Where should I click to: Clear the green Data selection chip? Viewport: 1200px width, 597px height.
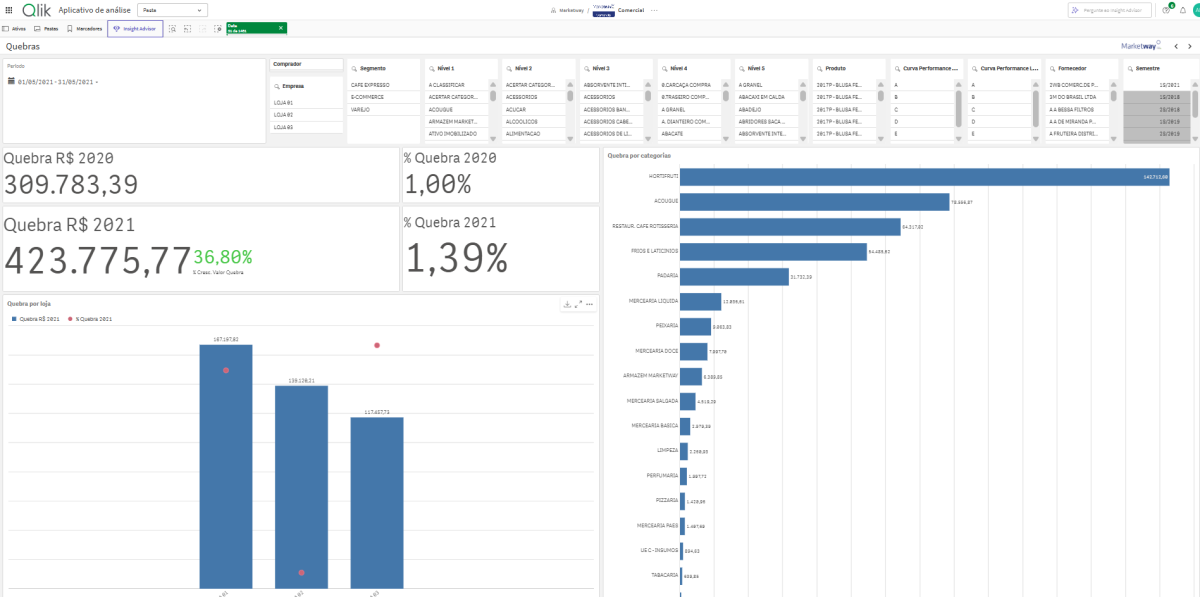coord(281,28)
